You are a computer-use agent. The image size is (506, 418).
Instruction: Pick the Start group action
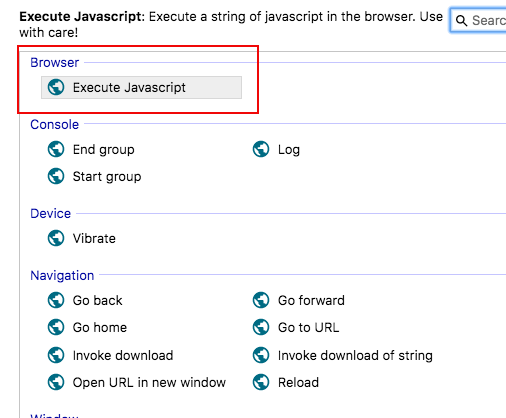click(x=94, y=176)
